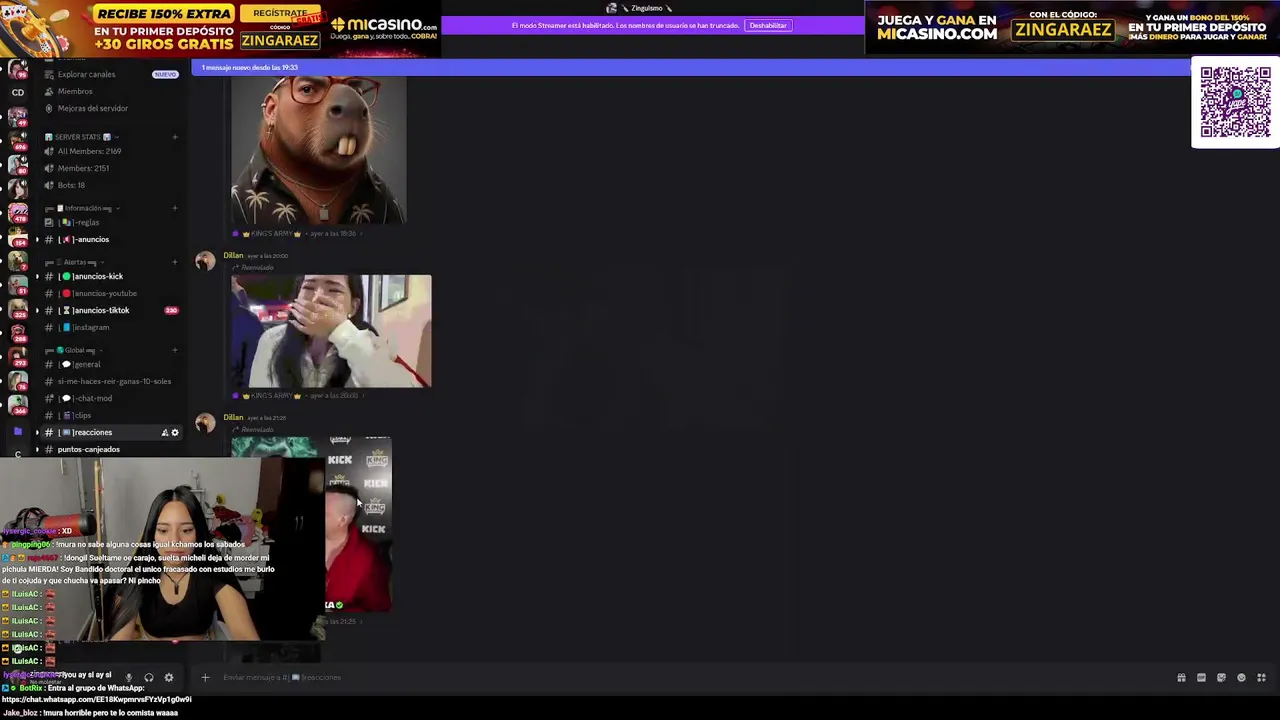This screenshot has height=720, width=1280.
Task: Focus the Enviar mensaje input field
Action: click(x=690, y=678)
